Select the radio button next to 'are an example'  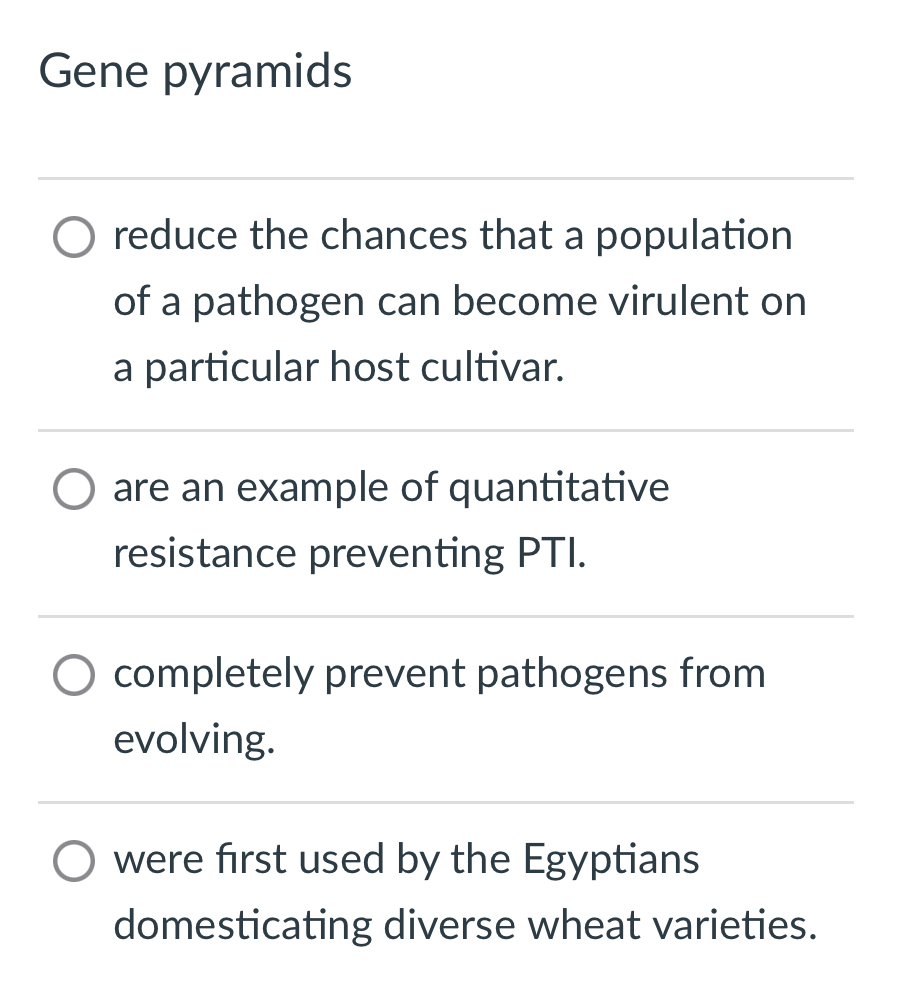[74, 489]
